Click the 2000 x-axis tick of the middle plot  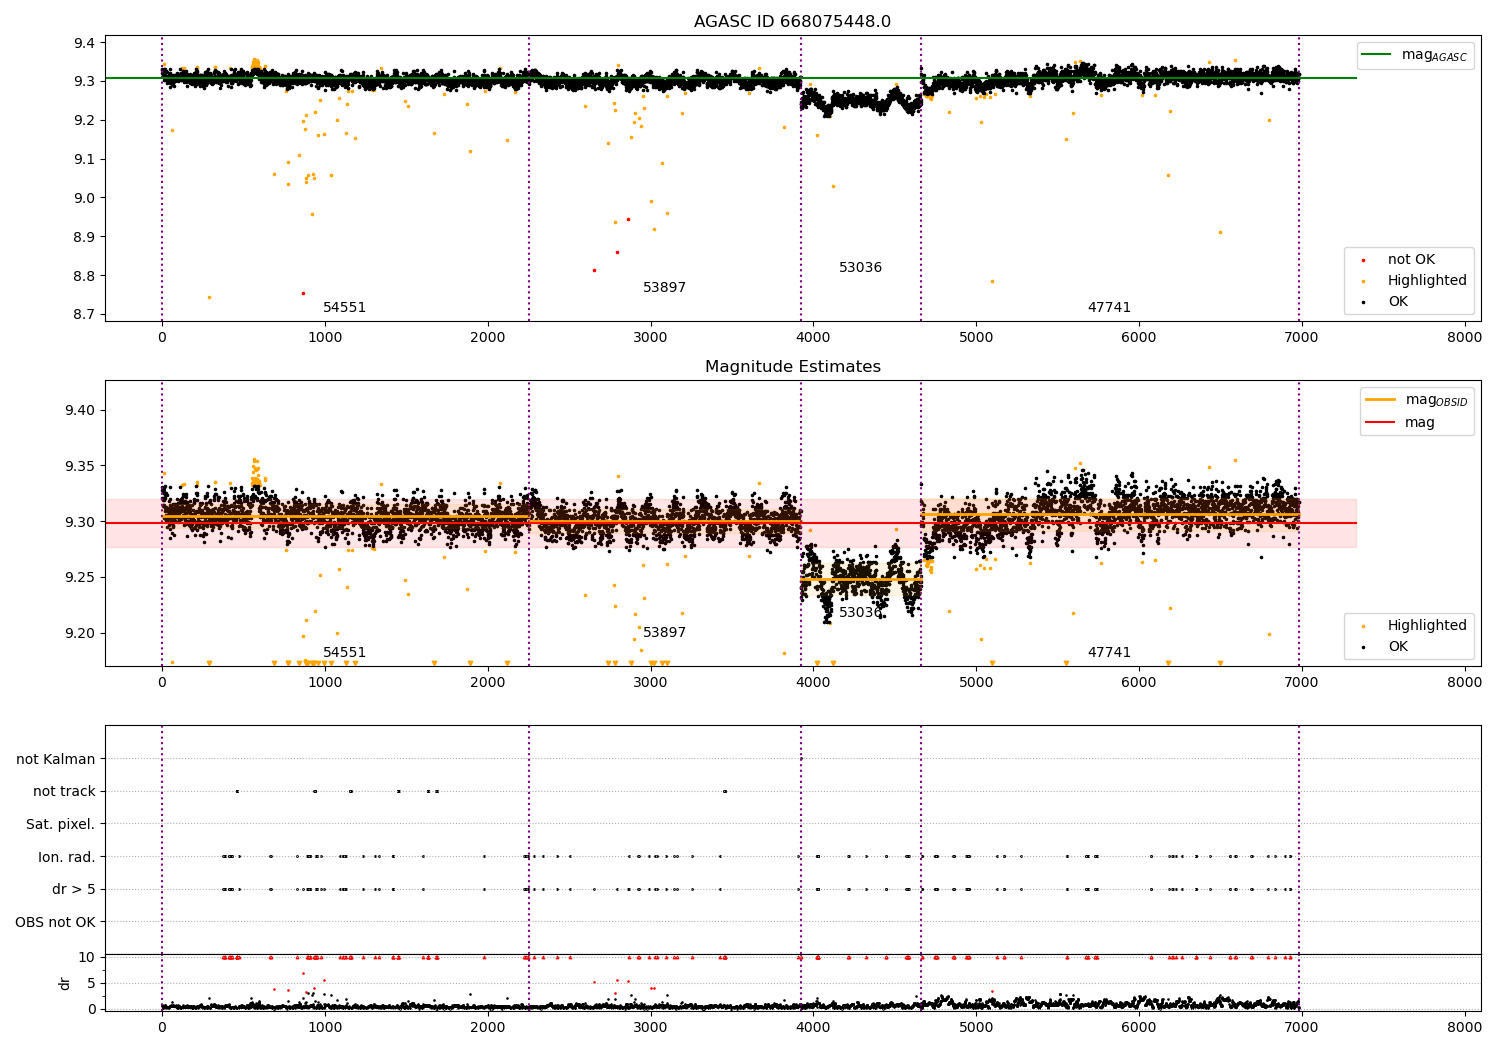click(x=487, y=683)
